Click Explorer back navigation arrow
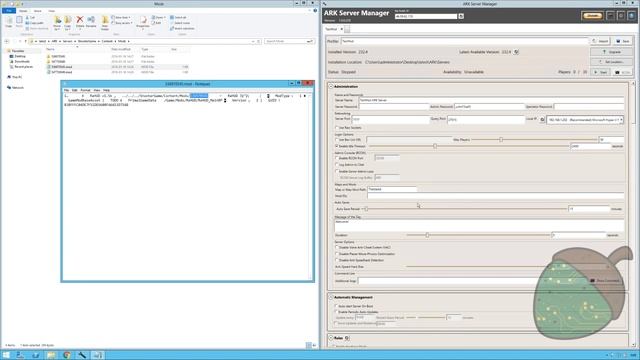Viewport: 640px width, 360px height. pos(7,41)
